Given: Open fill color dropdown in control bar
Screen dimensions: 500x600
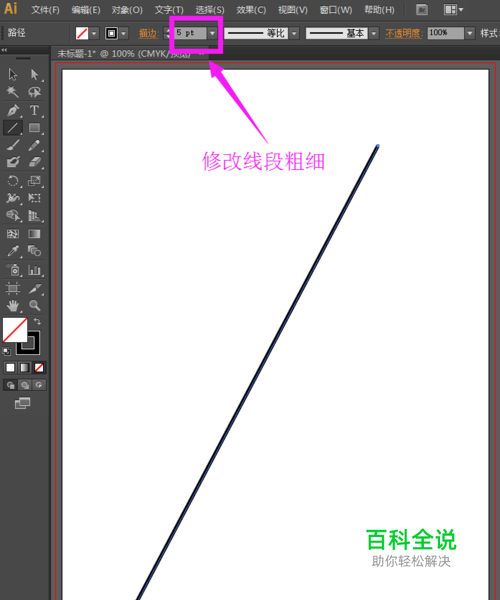Looking at the screenshot, I should tap(94, 33).
